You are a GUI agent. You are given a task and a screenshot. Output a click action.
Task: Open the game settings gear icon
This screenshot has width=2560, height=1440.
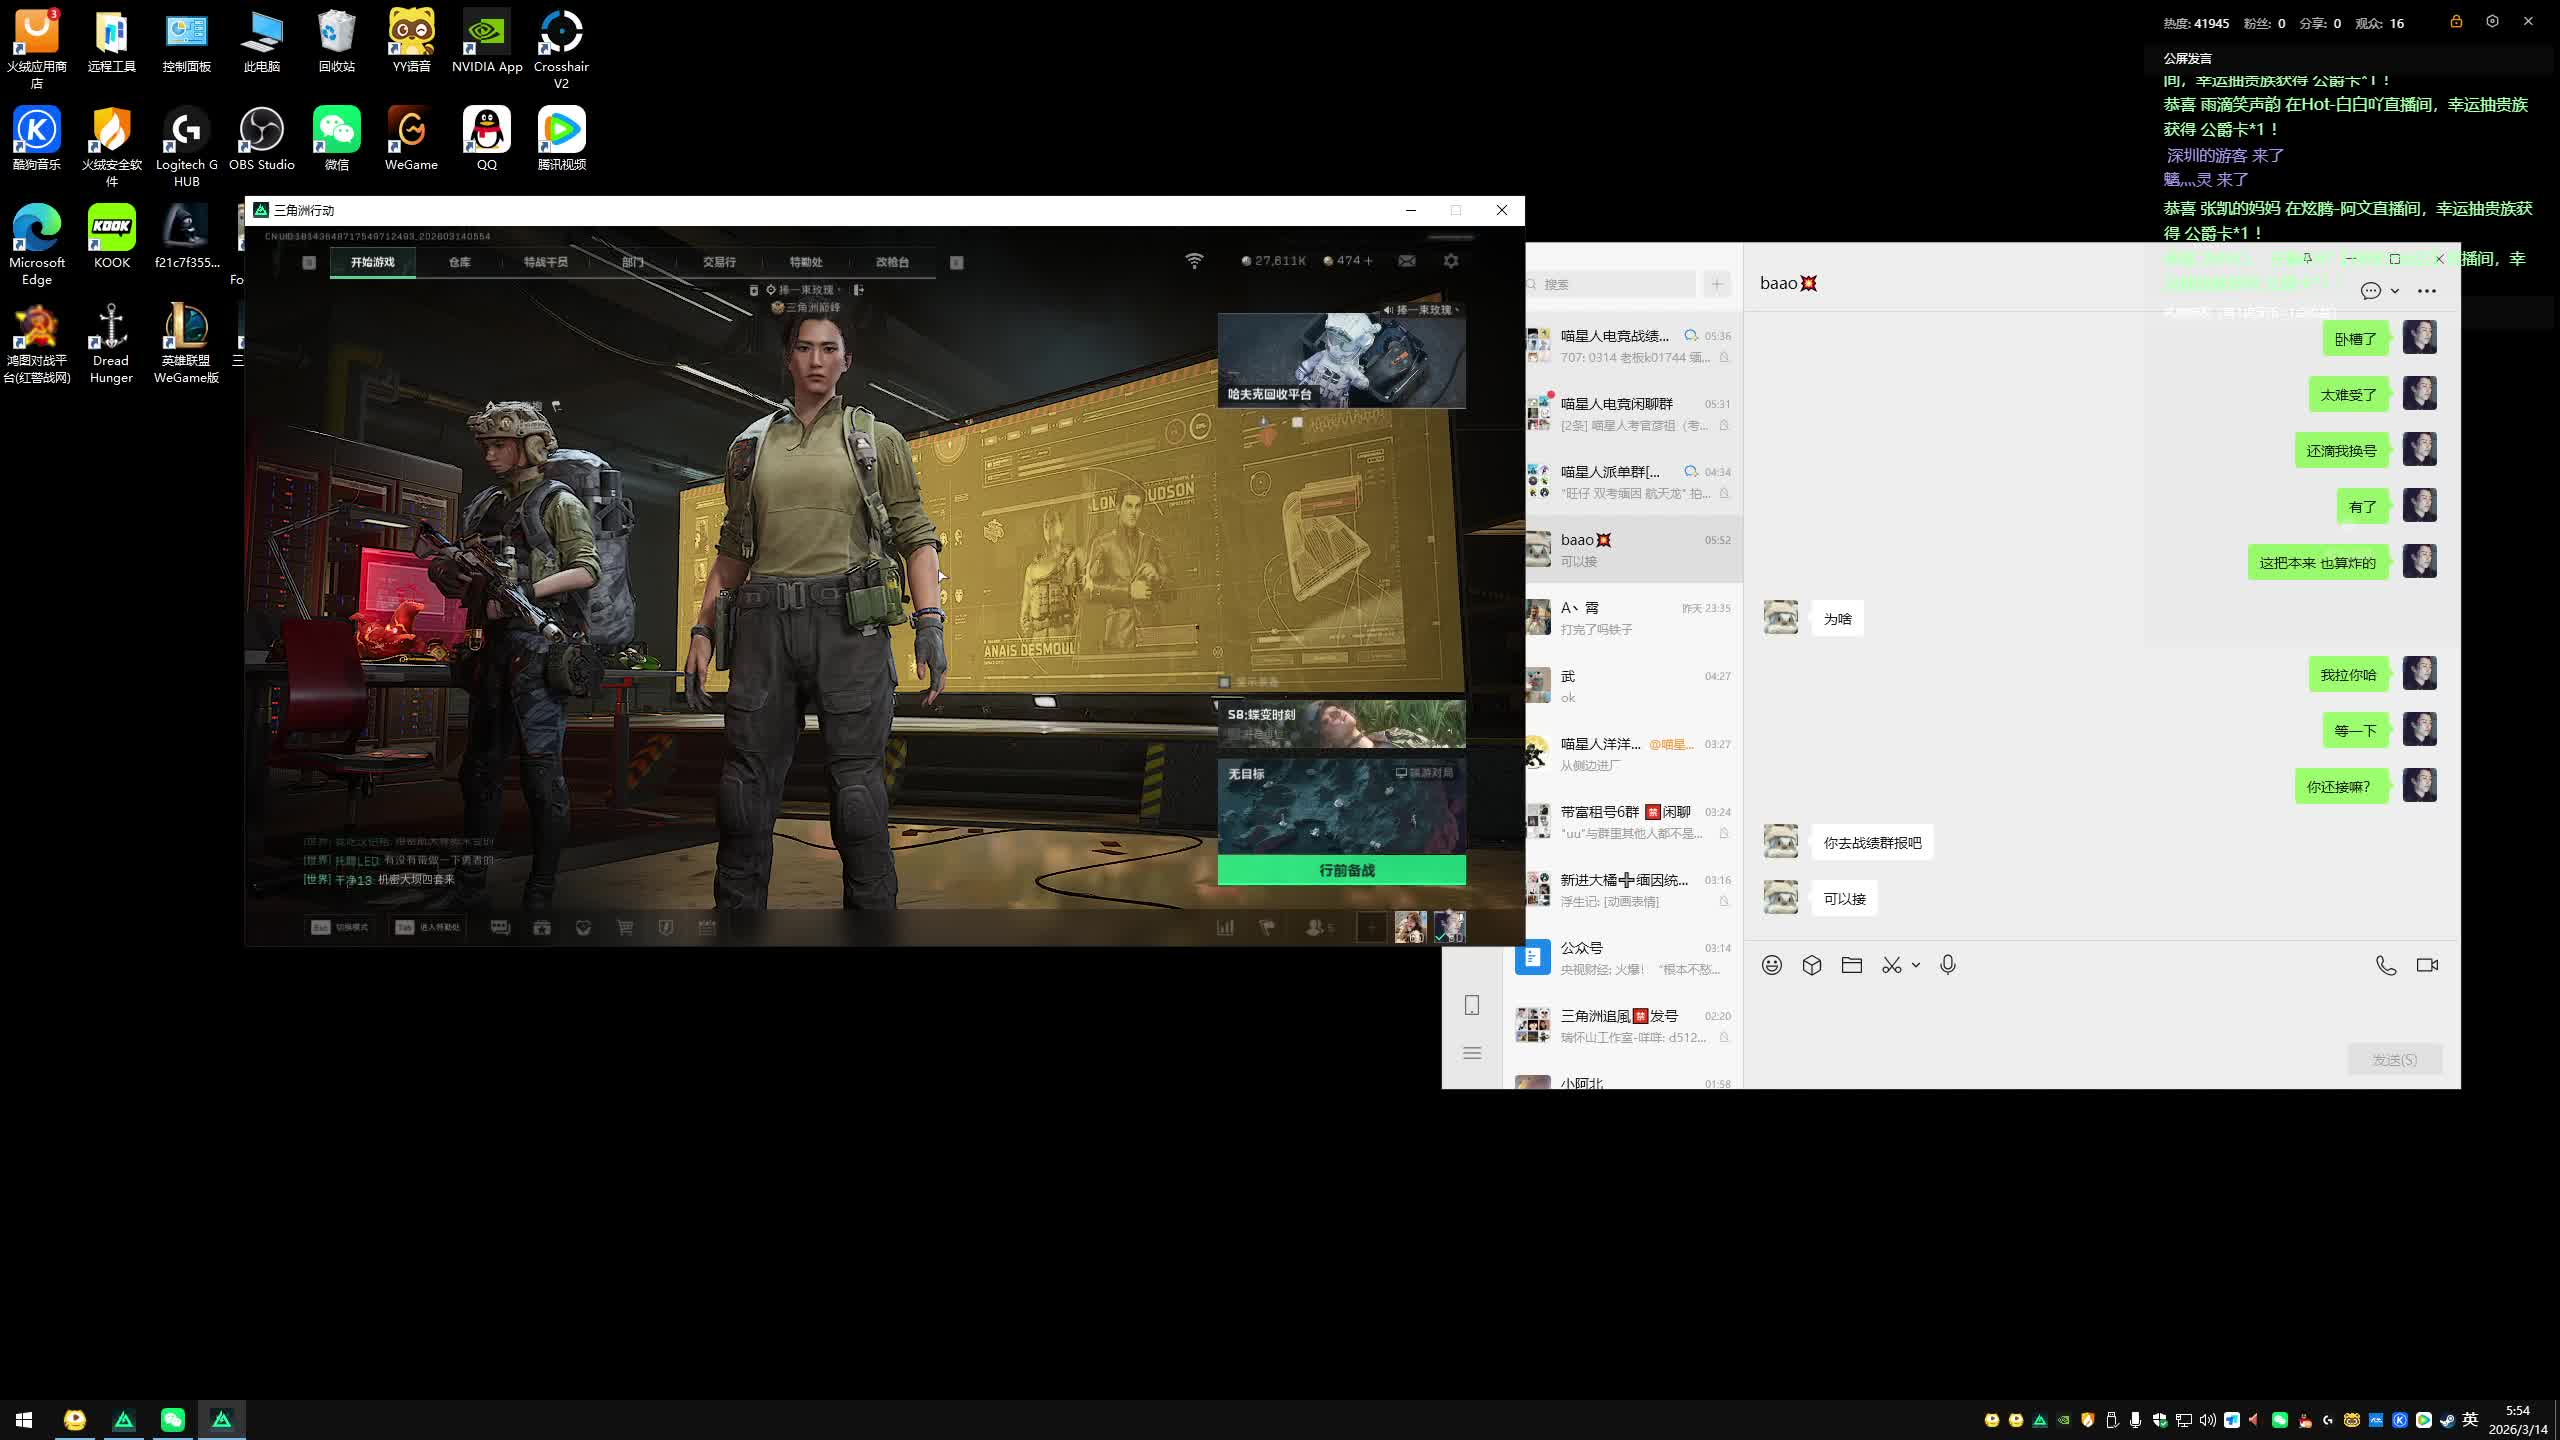pos(1451,261)
